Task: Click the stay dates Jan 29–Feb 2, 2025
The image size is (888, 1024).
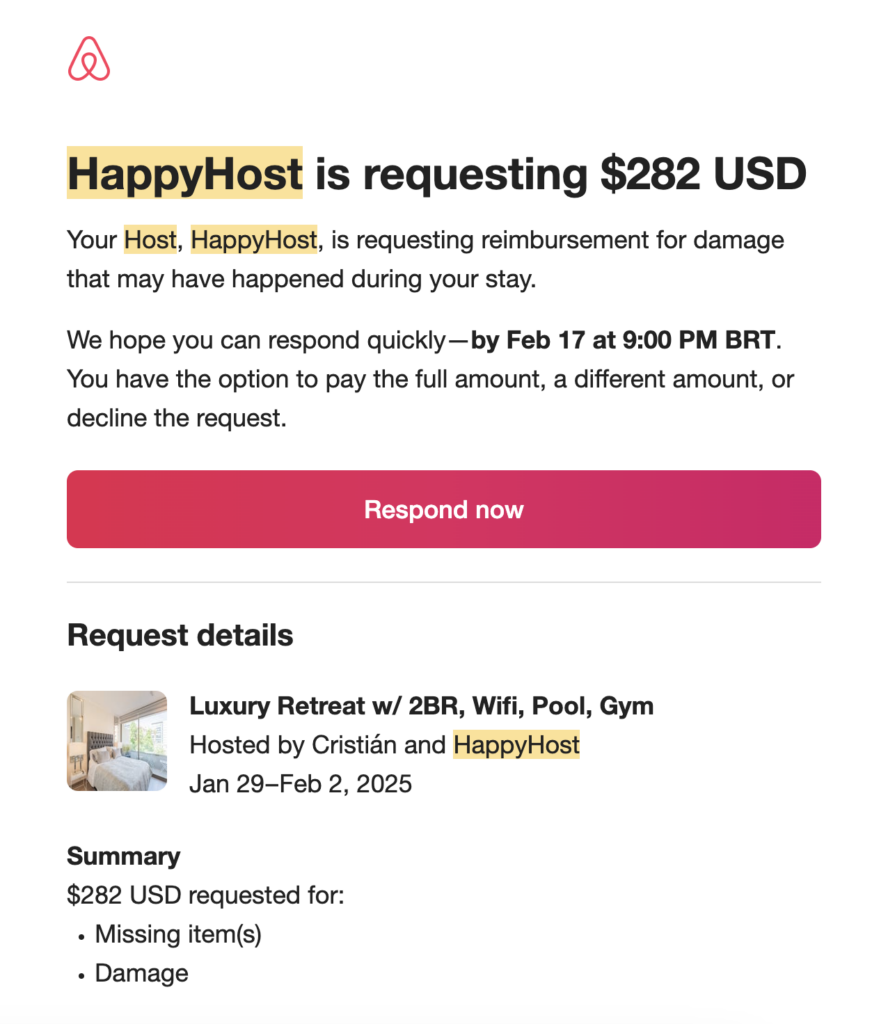Action: click(300, 784)
